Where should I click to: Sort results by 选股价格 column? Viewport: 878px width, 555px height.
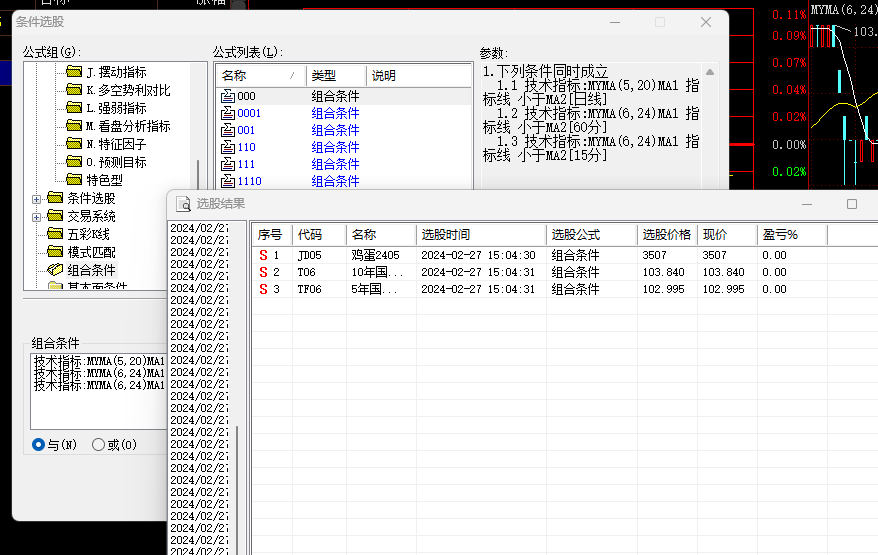pos(667,235)
